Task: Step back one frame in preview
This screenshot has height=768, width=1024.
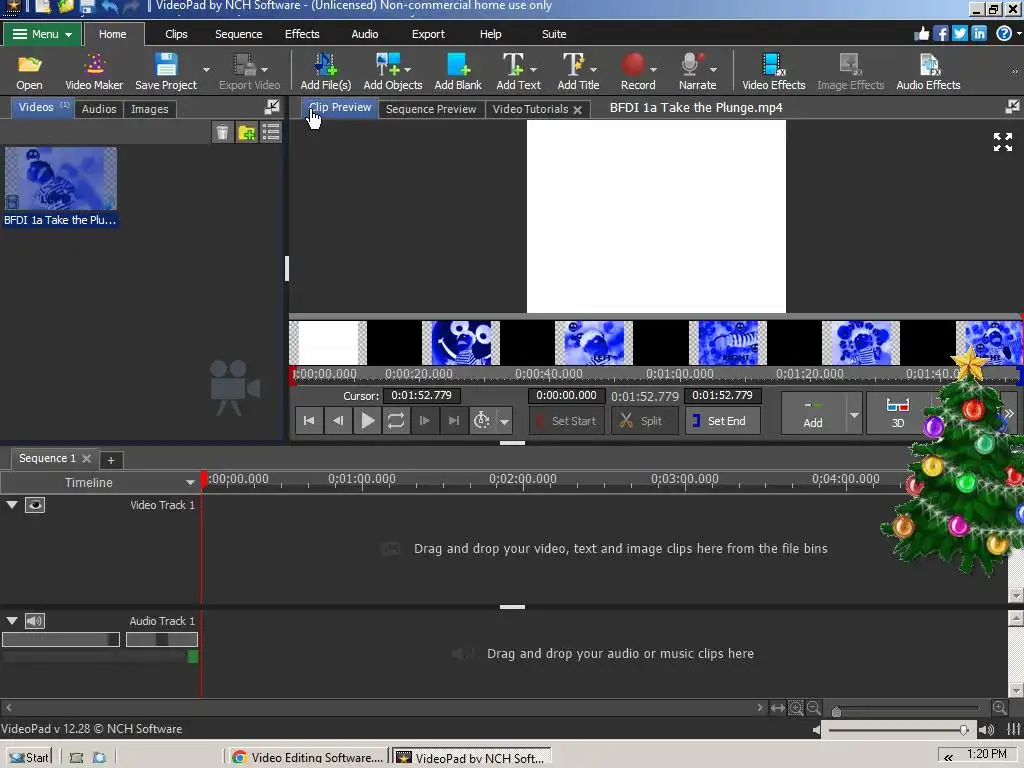Action: 338,421
